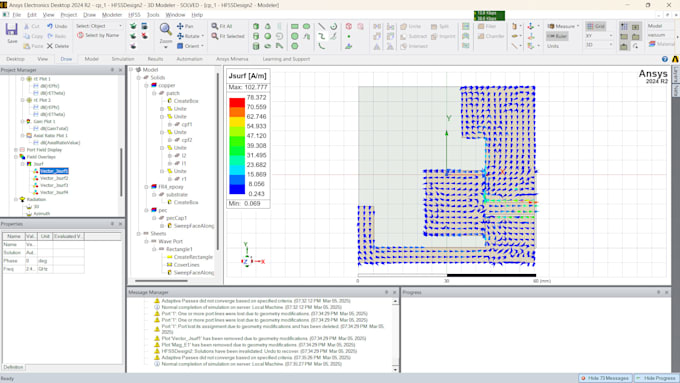The width and height of the screenshot is (680, 383).
Task: Select the Draw Line tool icon
Action: coord(321,26)
